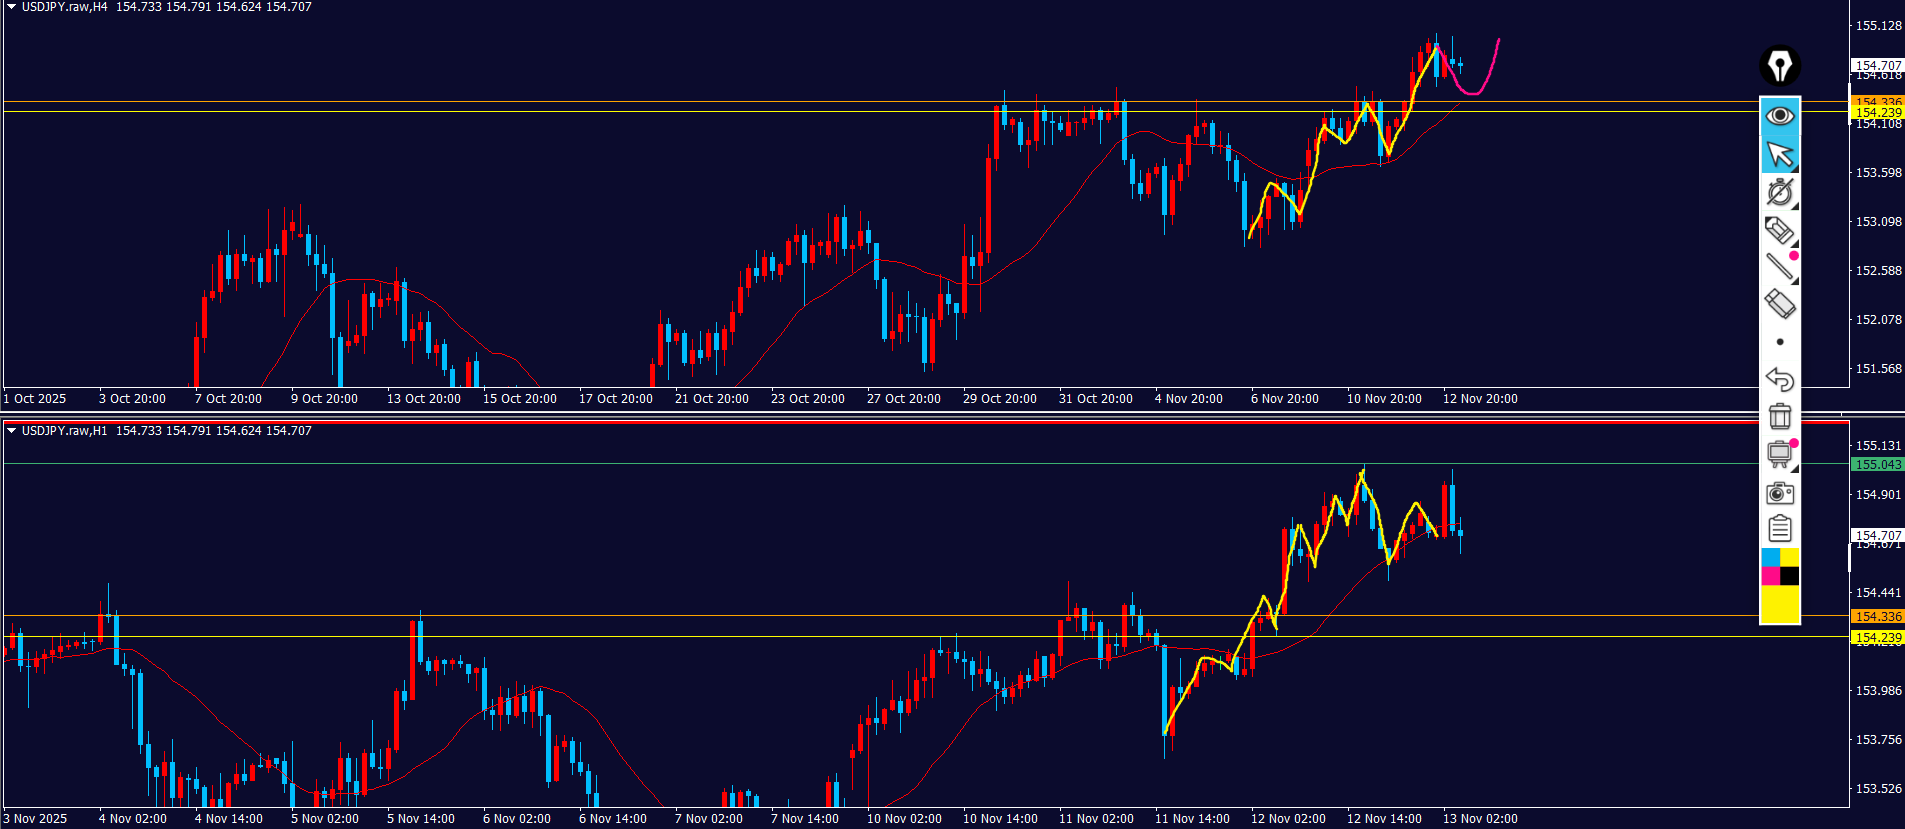Viewport: 1905px width, 829px height.
Task: Select the arrow cursor tool
Action: 1780,154
